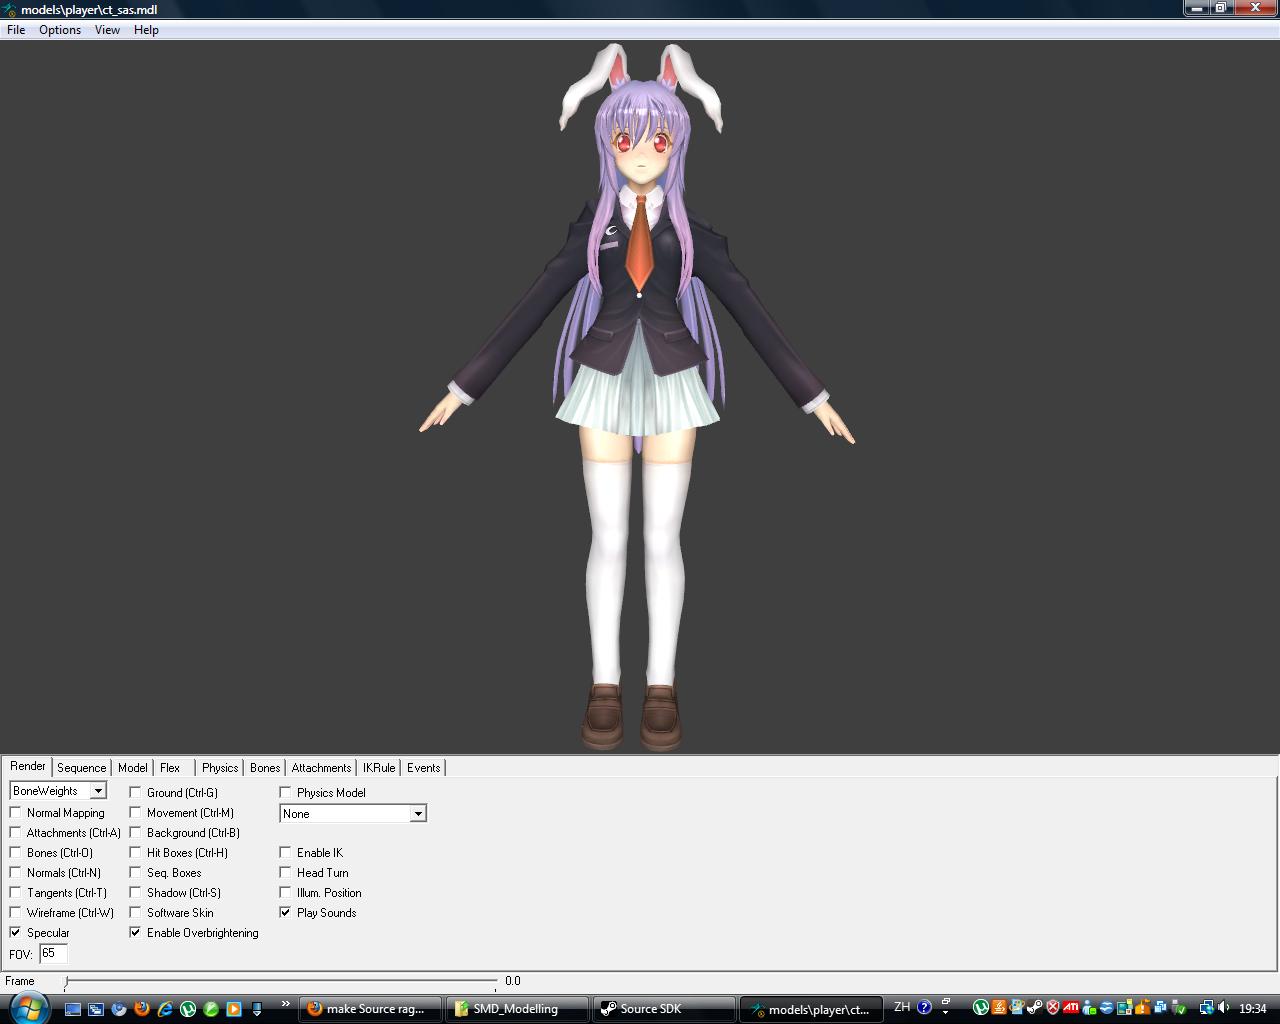
Task: Open the uTorrent tray icon
Action: click(x=981, y=1007)
